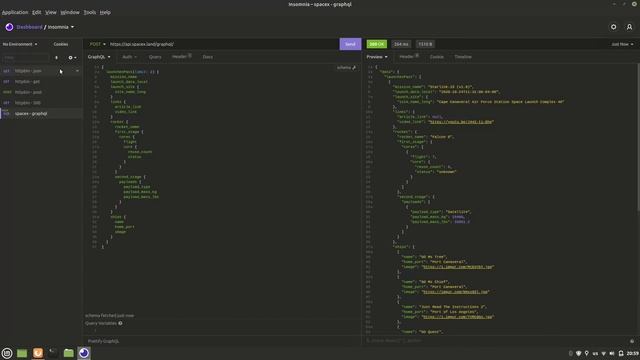This screenshot has width=640, height=360.
Task: Open the Application menu
Action: (x=15, y=12)
